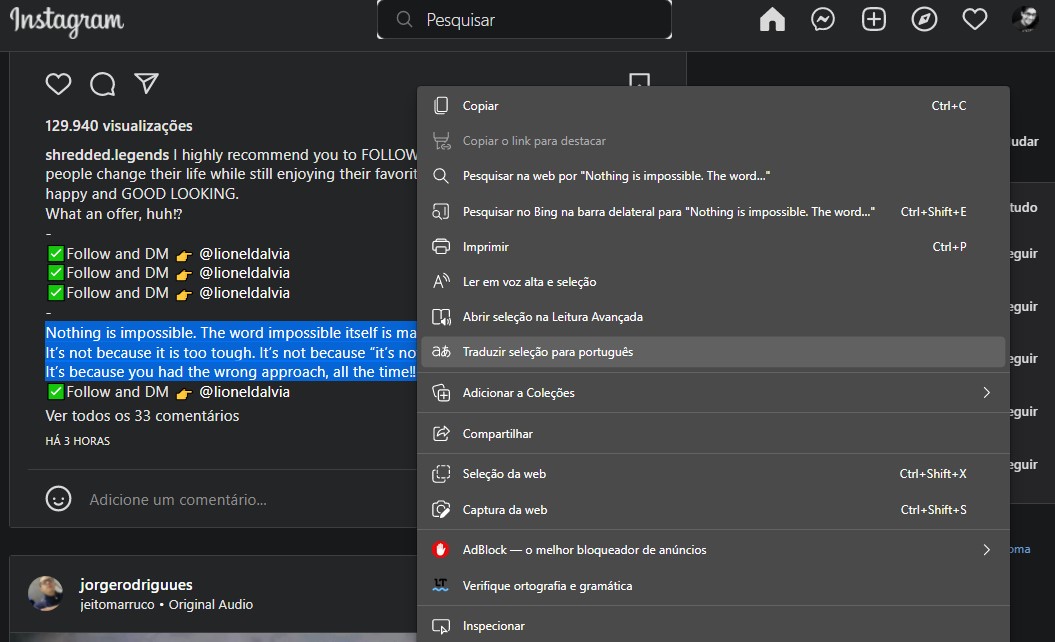Open jeitomarruco link under jorgerodriguues
Viewport: 1055px width, 642px height.
(117, 604)
